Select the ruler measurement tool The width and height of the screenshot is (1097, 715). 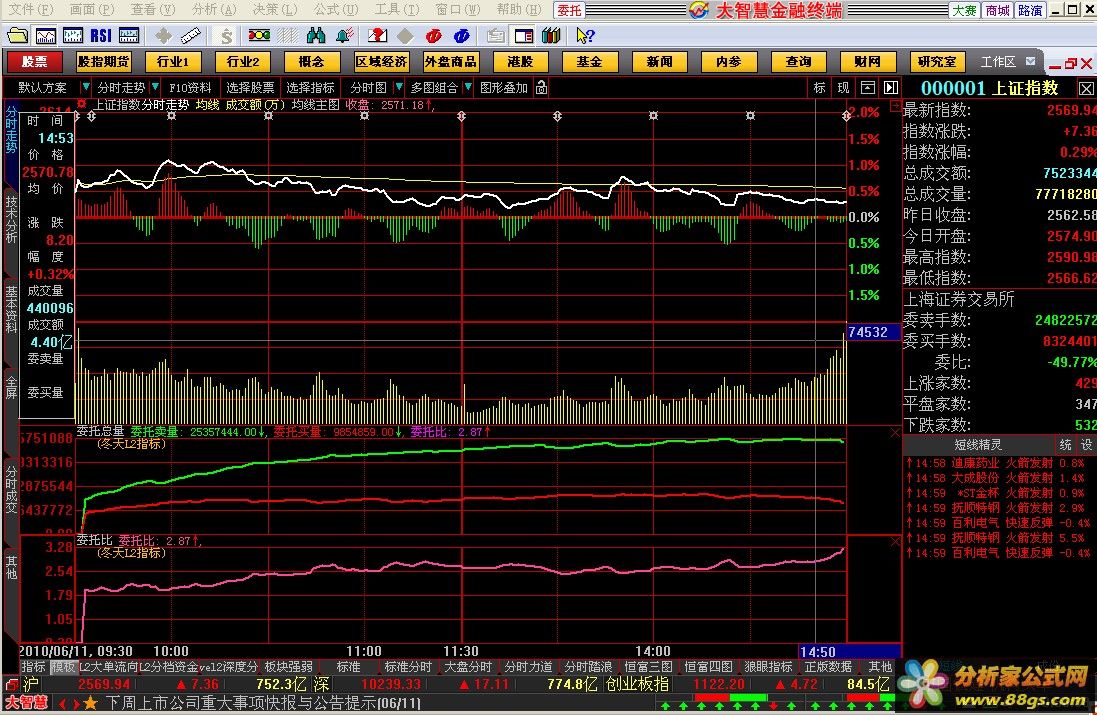pyautogui.click(x=190, y=35)
